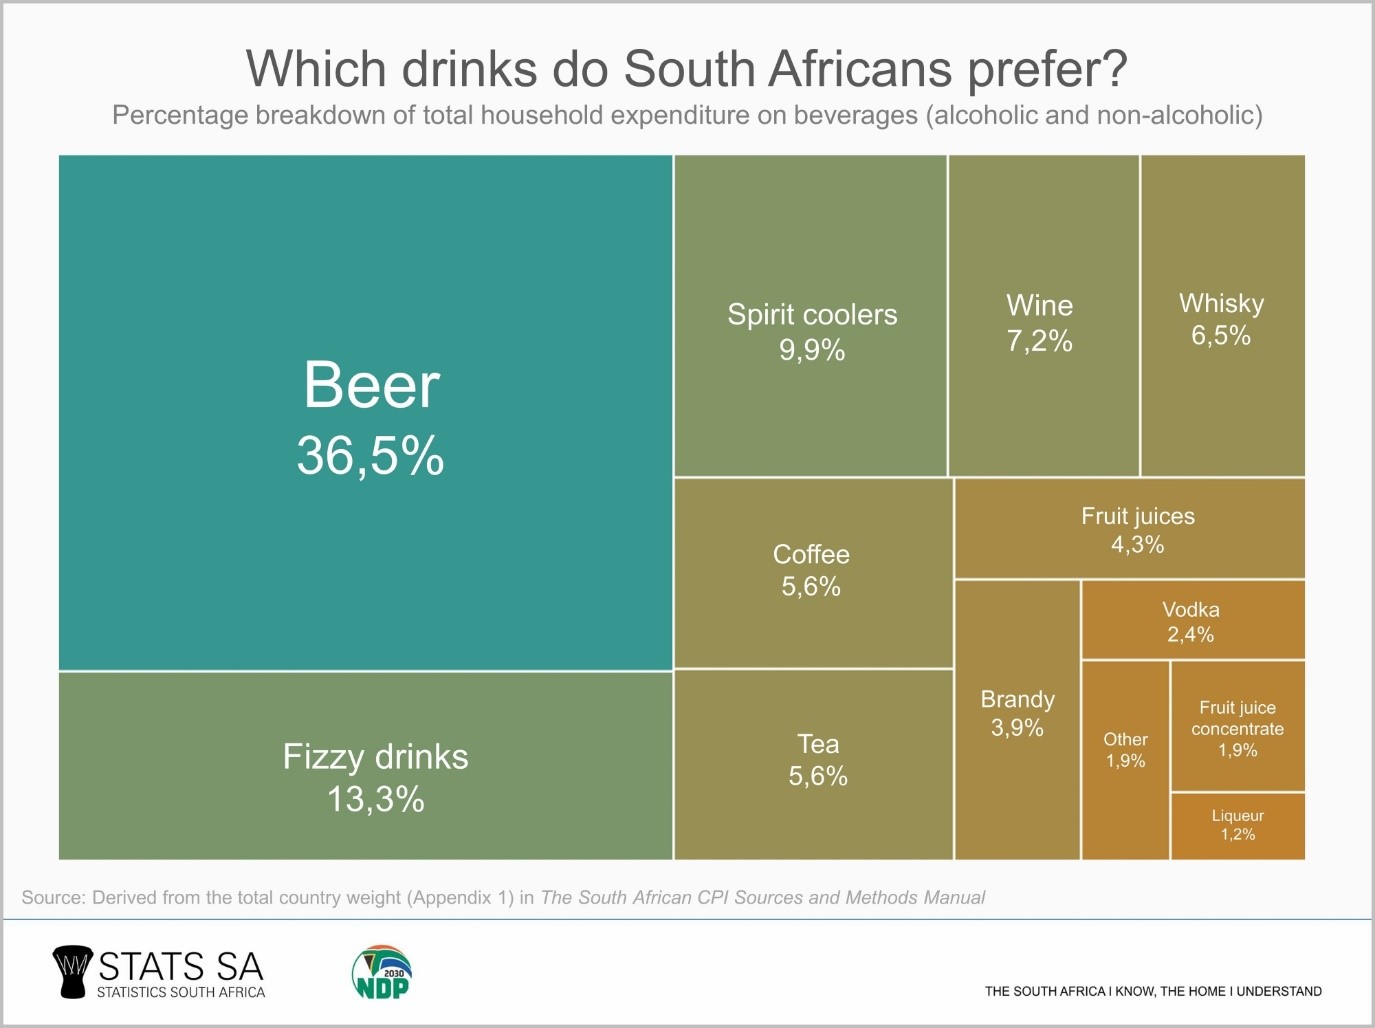The width and height of the screenshot is (1375, 1028).
Task: Click the STATS SA Statistics South Africa wordmark
Action: 181,974
